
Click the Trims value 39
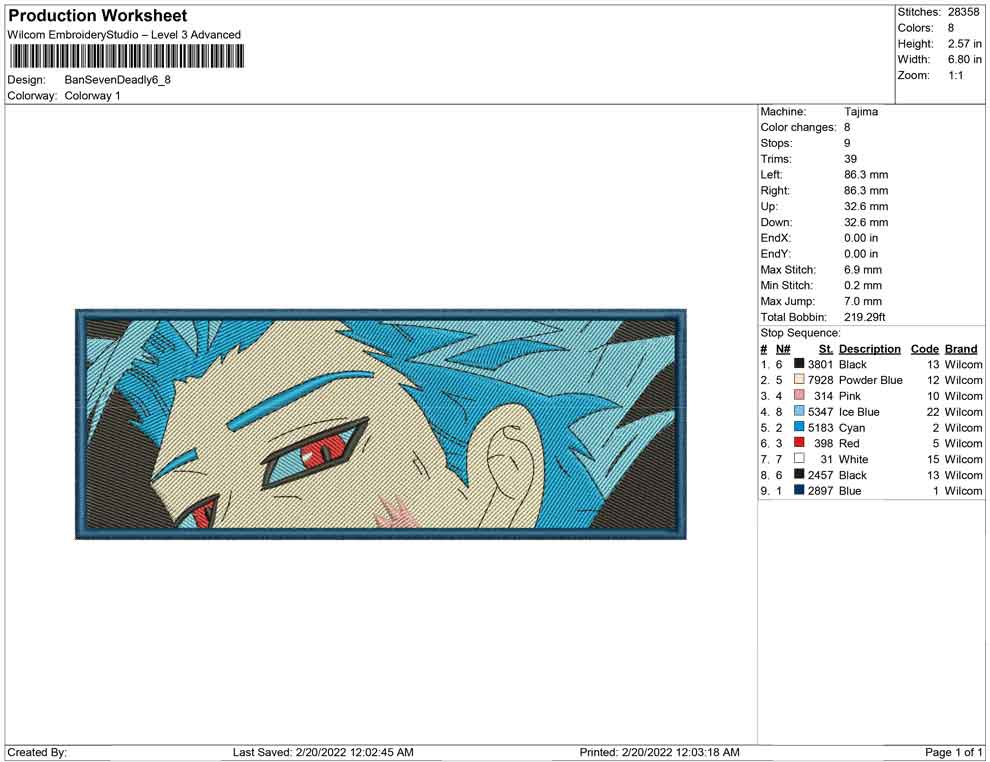(850, 159)
